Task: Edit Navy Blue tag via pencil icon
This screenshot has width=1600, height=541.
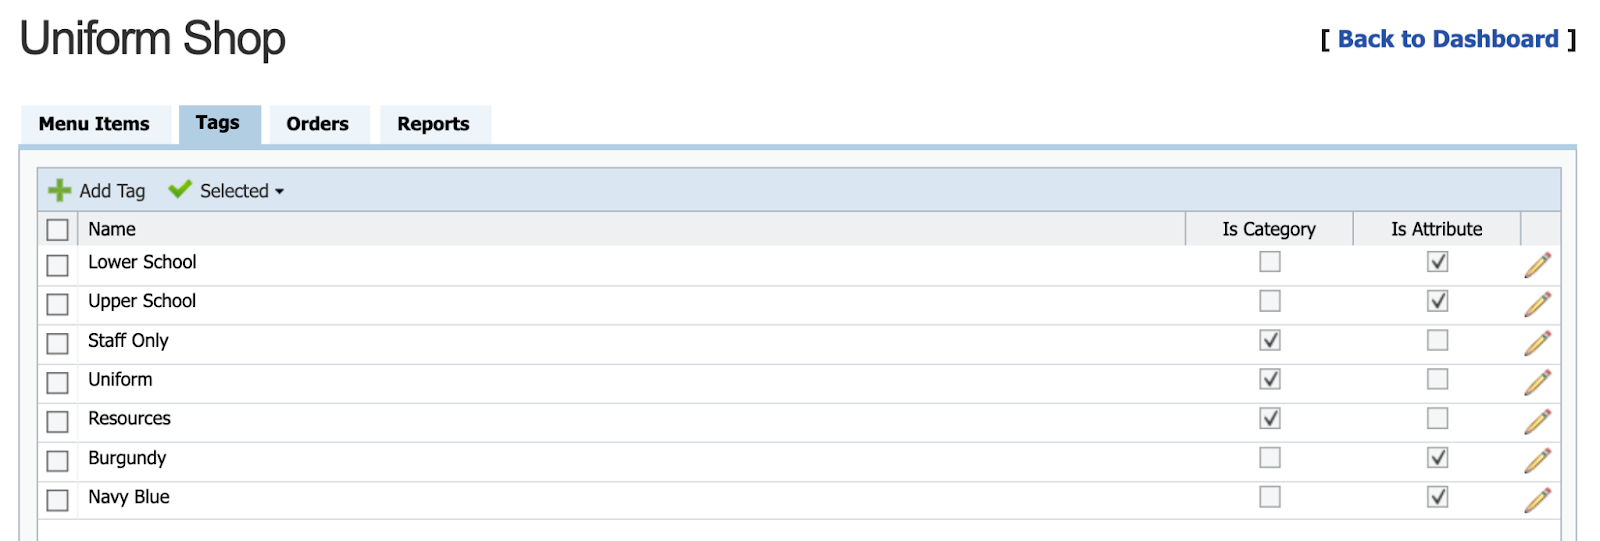Action: (x=1537, y=499)
